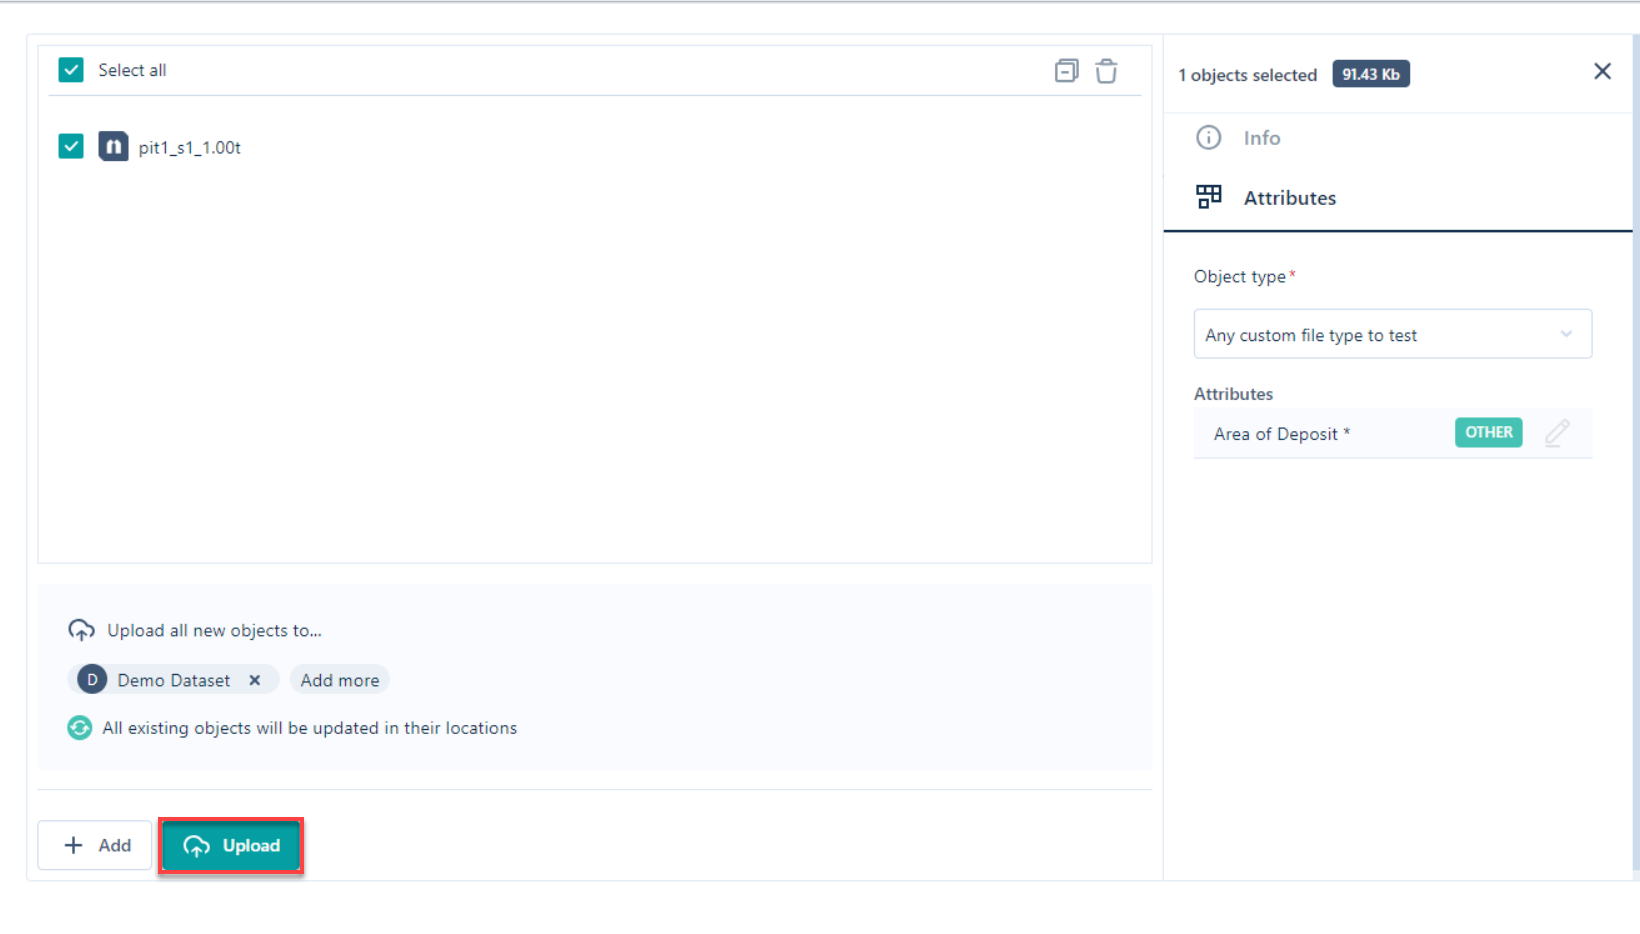1640x934 pixels.
Task: Click the Attributes grid icon
Action: pyautogui.click(x=1208, y=197)
